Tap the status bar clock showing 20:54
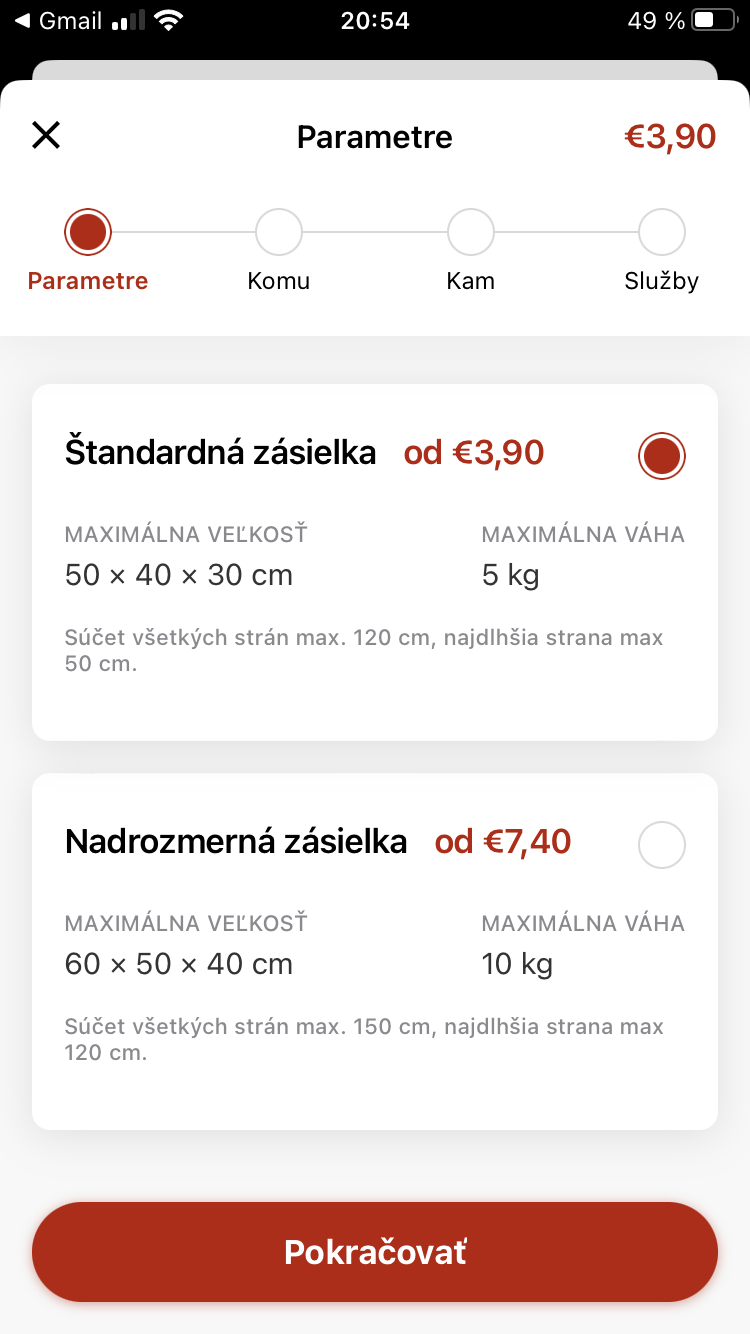 375,21
